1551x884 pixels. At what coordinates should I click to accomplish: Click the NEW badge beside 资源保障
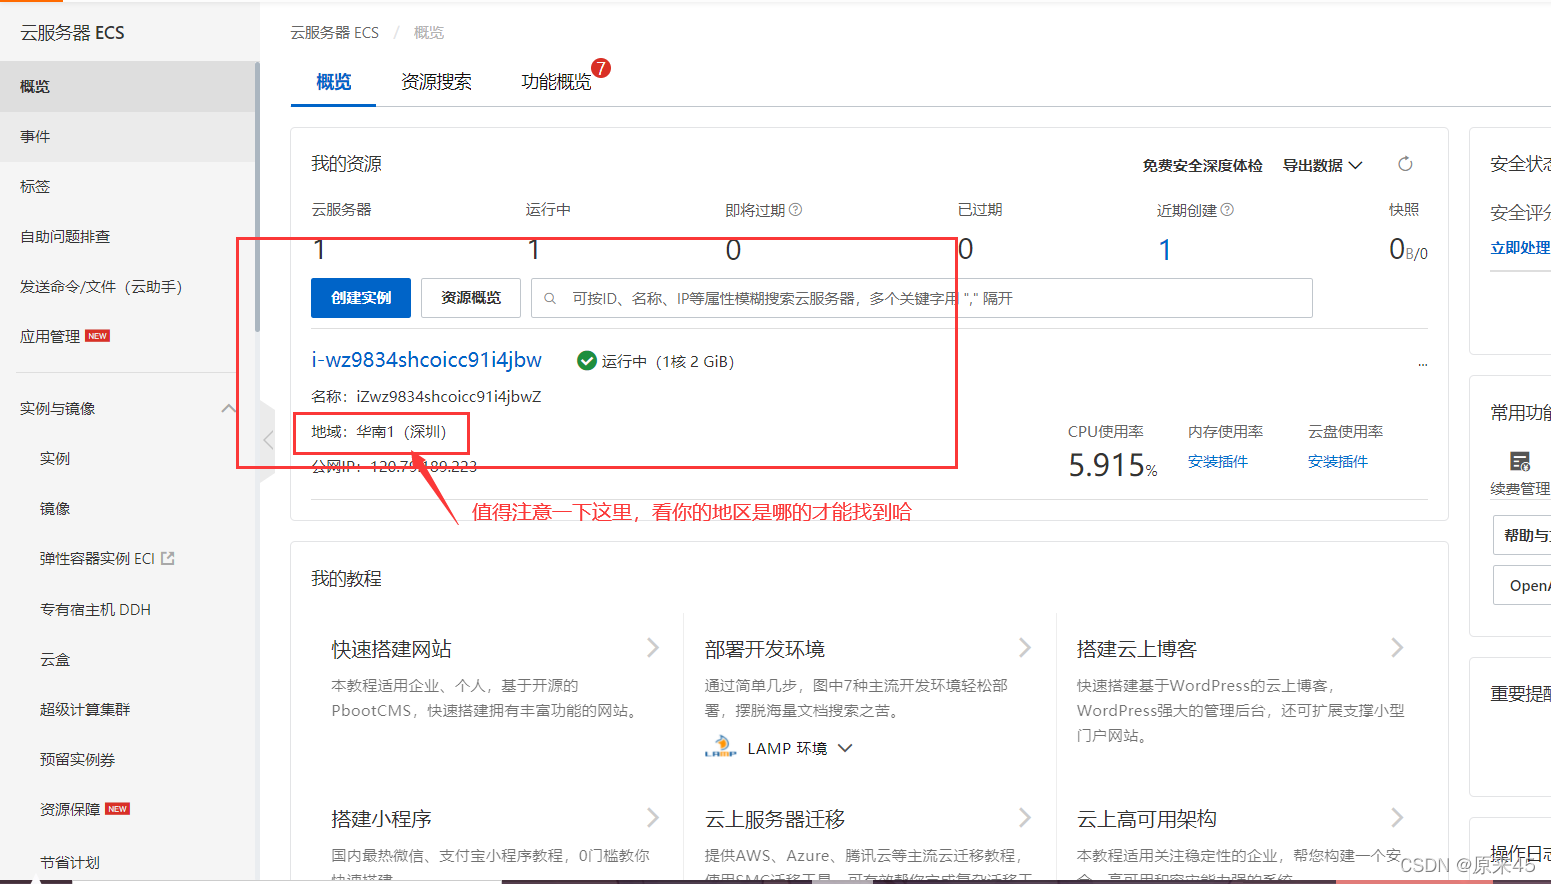tap(118, 809)
